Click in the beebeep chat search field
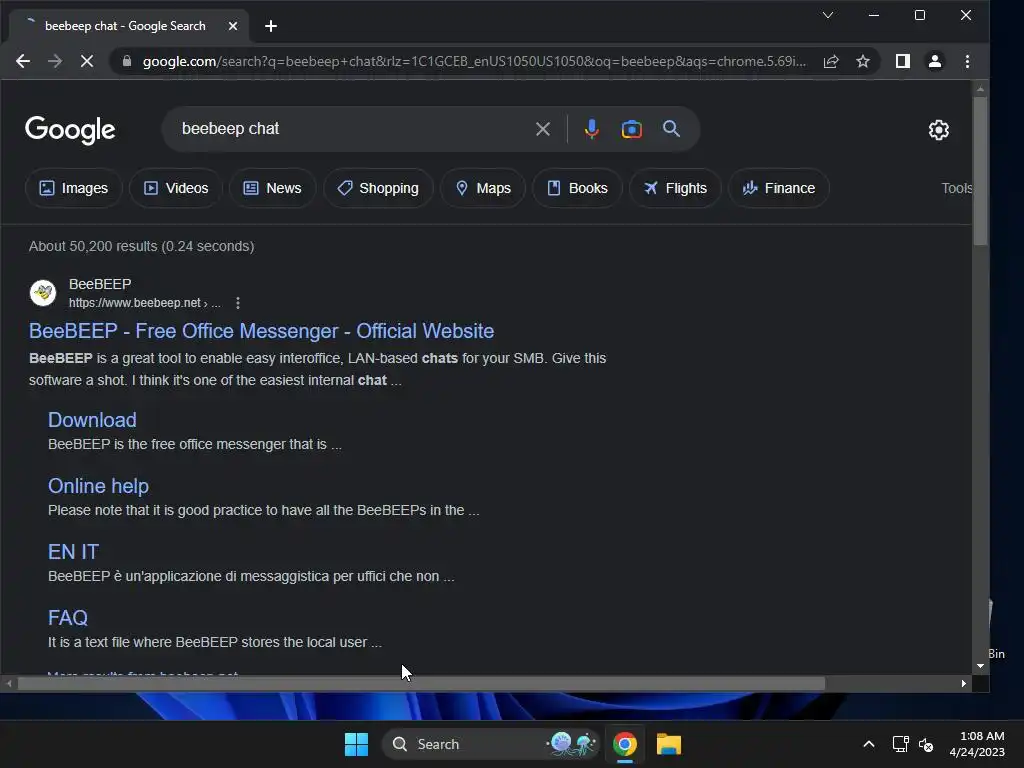The image size is (1024, 768). [353, 129]
